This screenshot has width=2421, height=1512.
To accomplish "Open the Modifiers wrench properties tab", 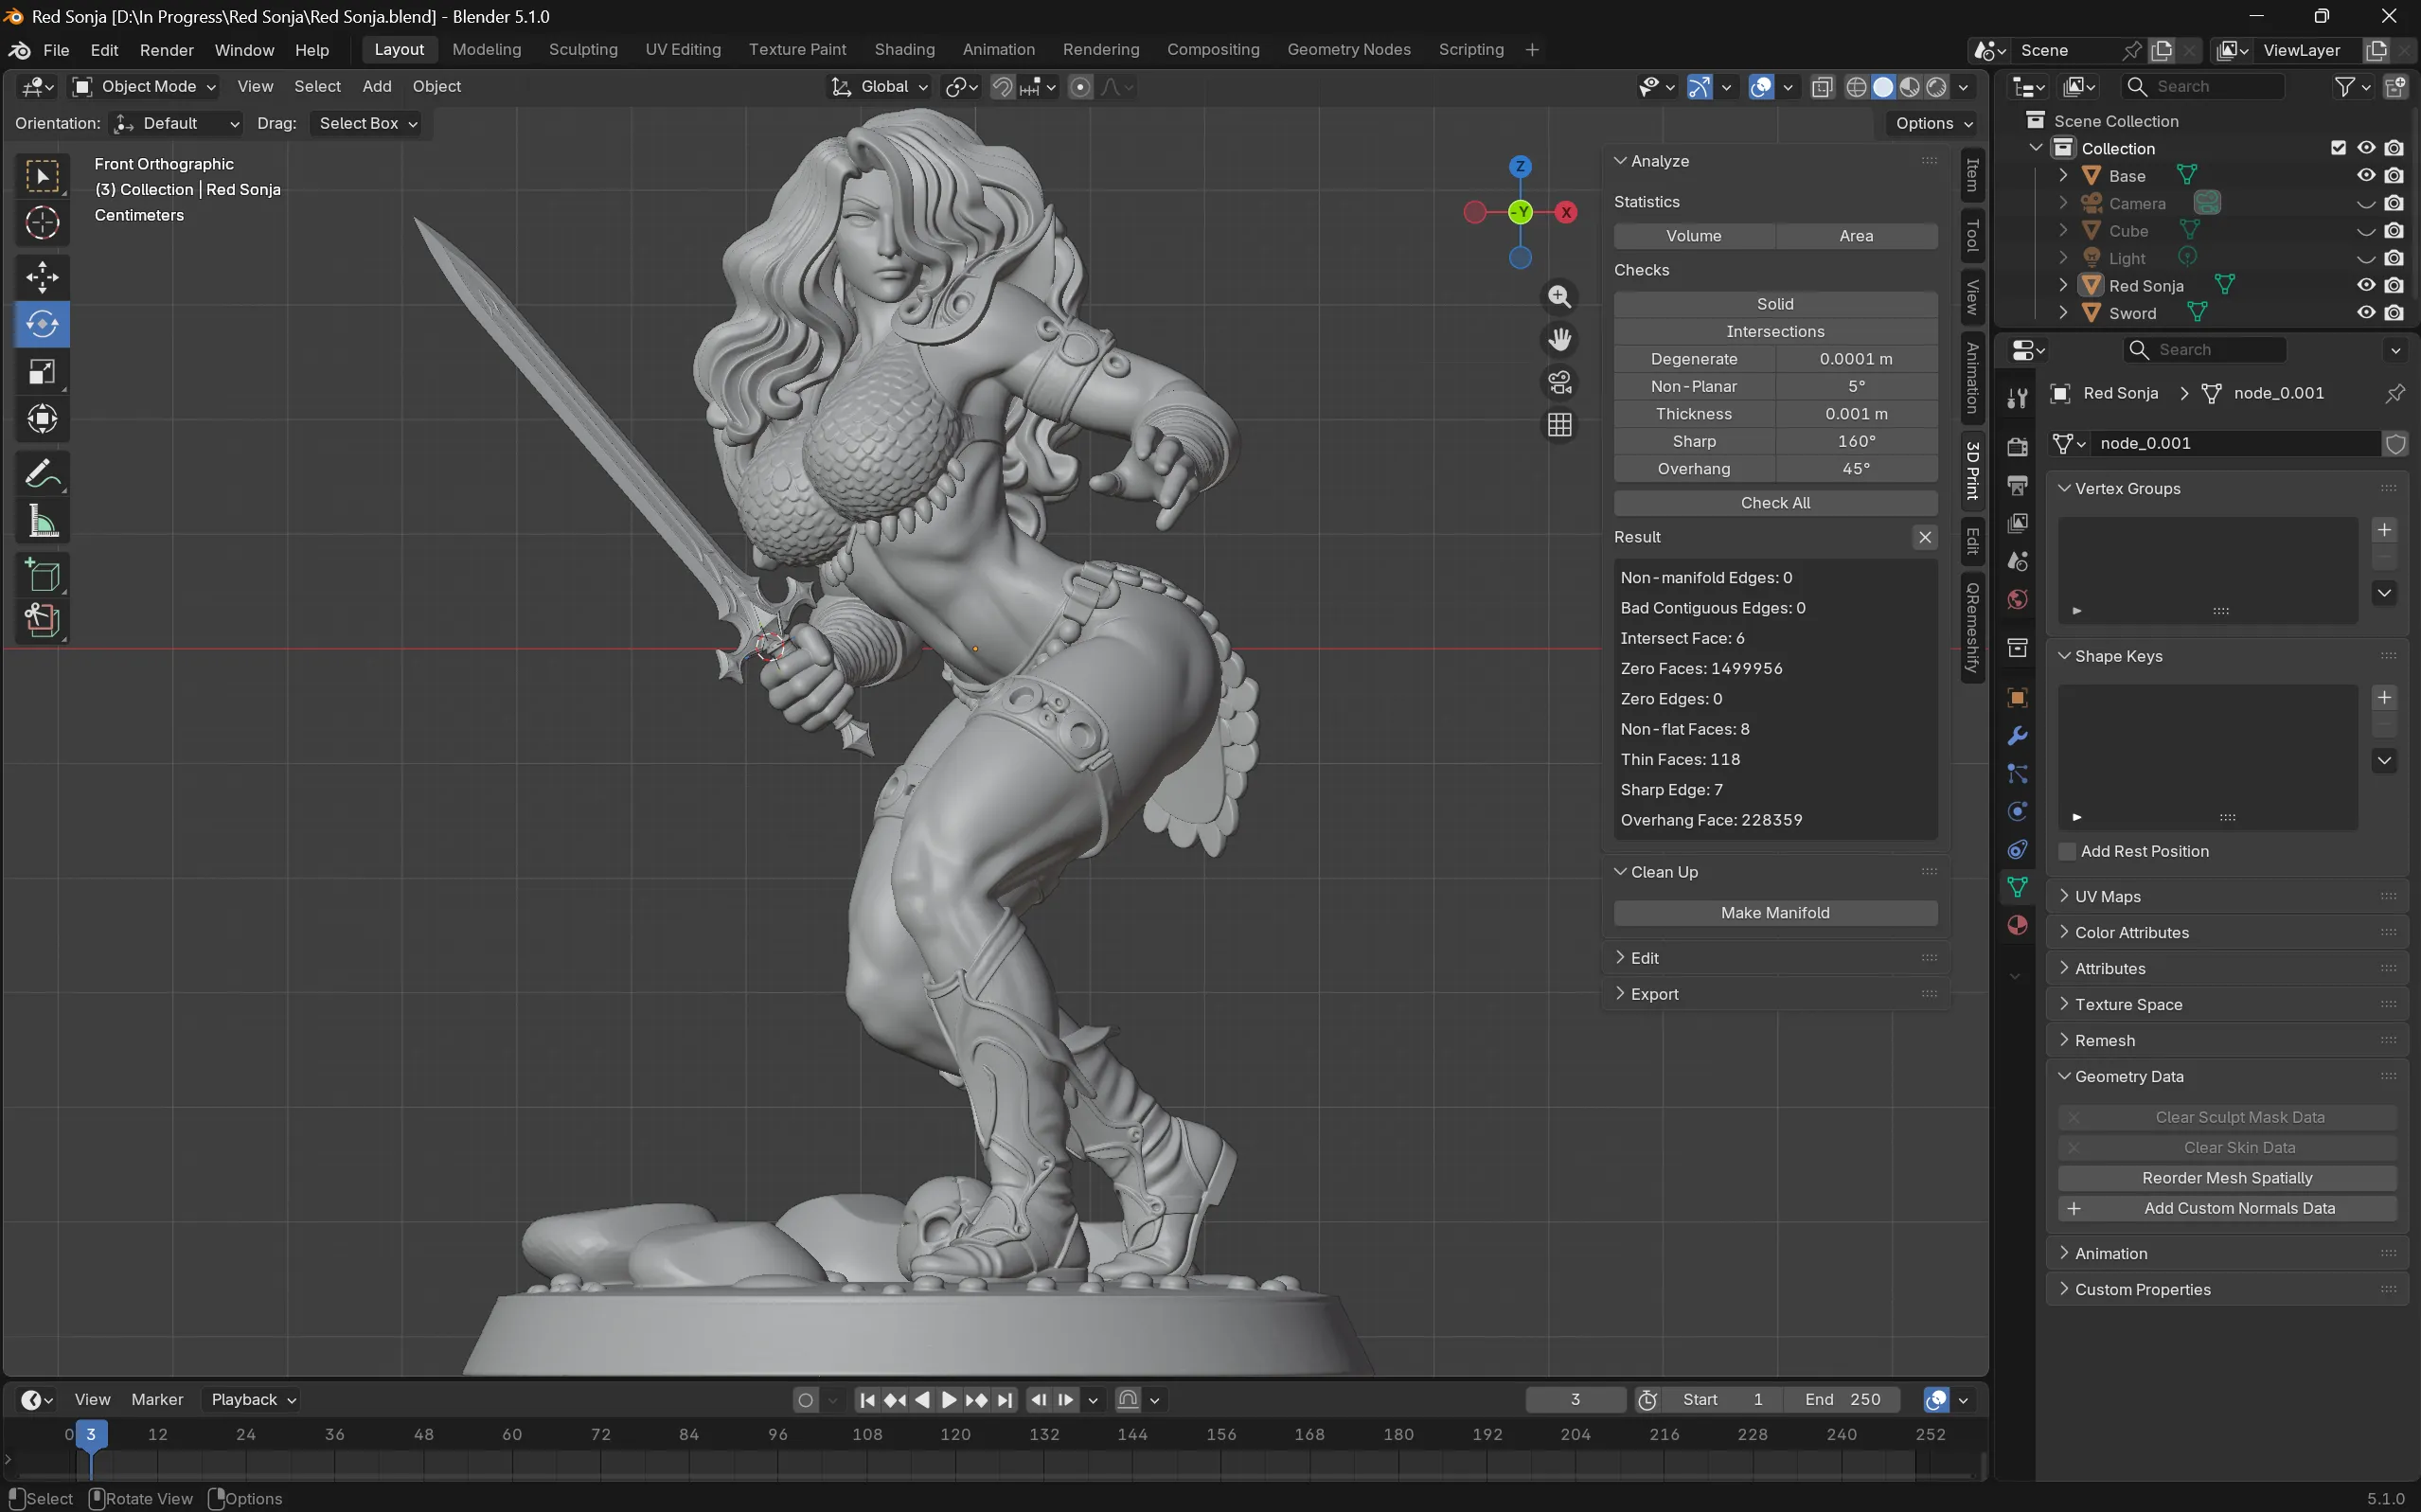I will click(2017, 736).
